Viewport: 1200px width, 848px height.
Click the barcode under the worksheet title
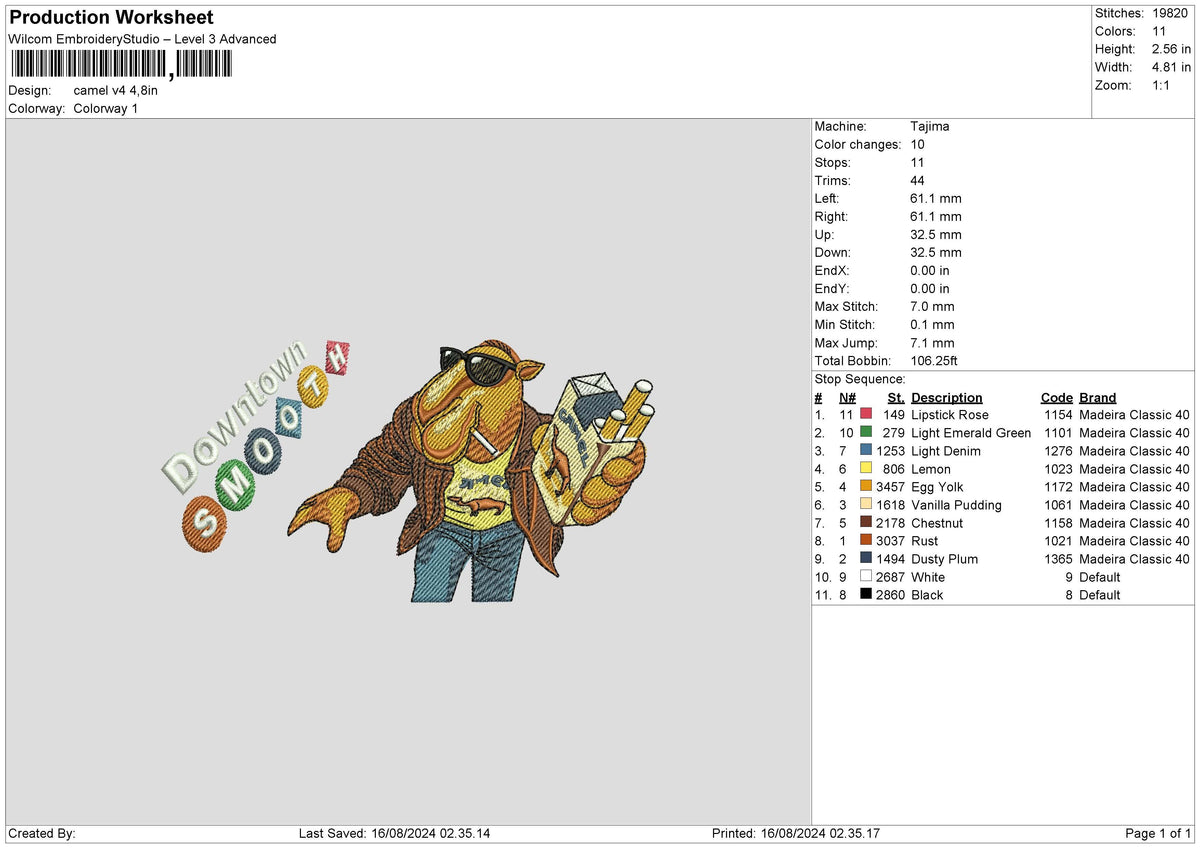(121, 65)
